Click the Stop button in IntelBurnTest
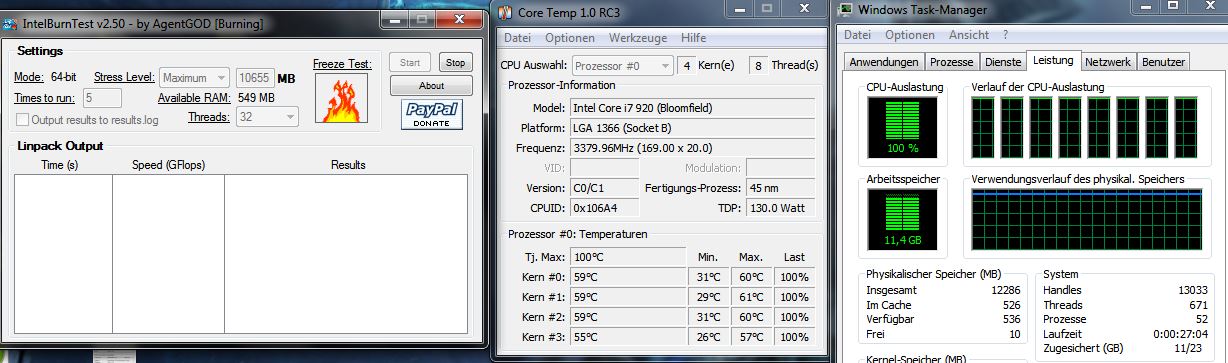This screenshot has width=1228, height=363. (x=456, y=62)
